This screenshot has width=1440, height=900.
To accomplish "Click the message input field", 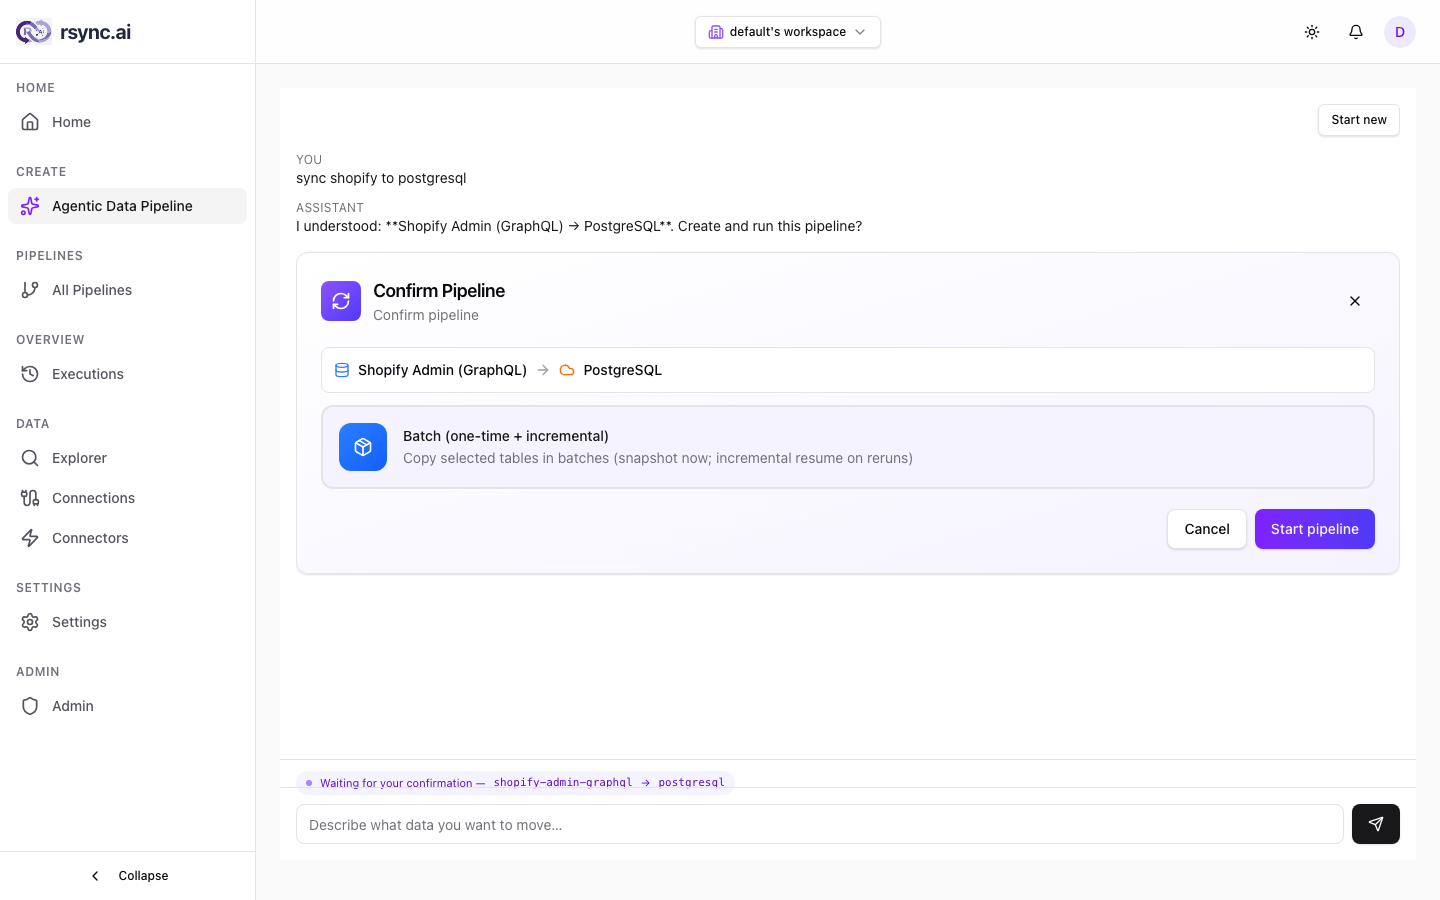I will pyautogui.click(x=820, y=824).
